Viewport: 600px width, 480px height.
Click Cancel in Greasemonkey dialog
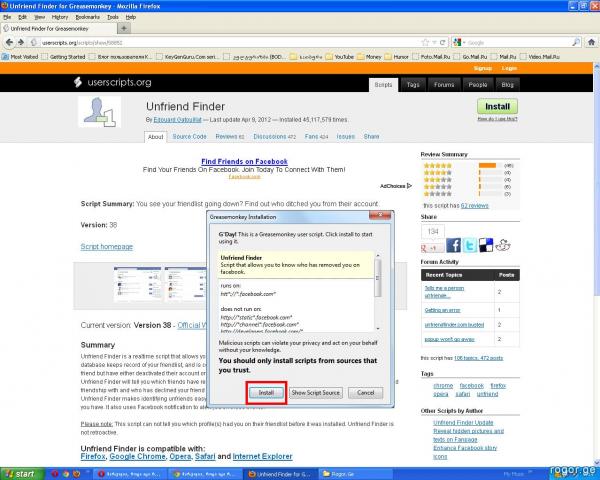click(x=365, y=393)
